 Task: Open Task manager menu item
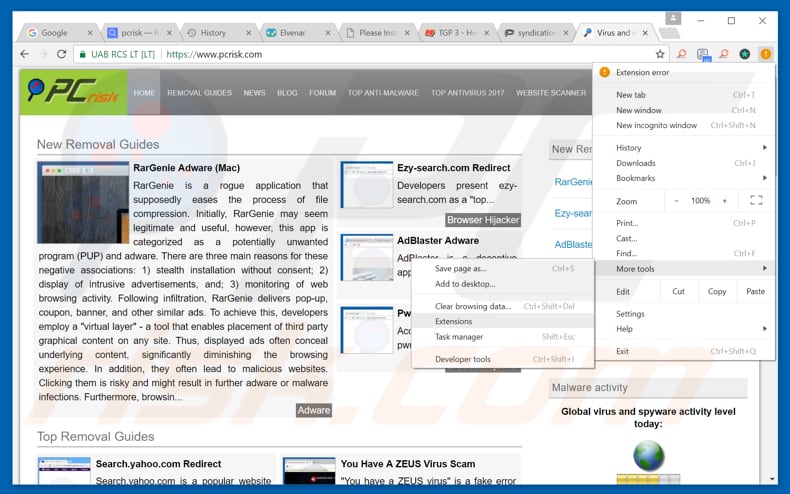click(x=503, y=337)
